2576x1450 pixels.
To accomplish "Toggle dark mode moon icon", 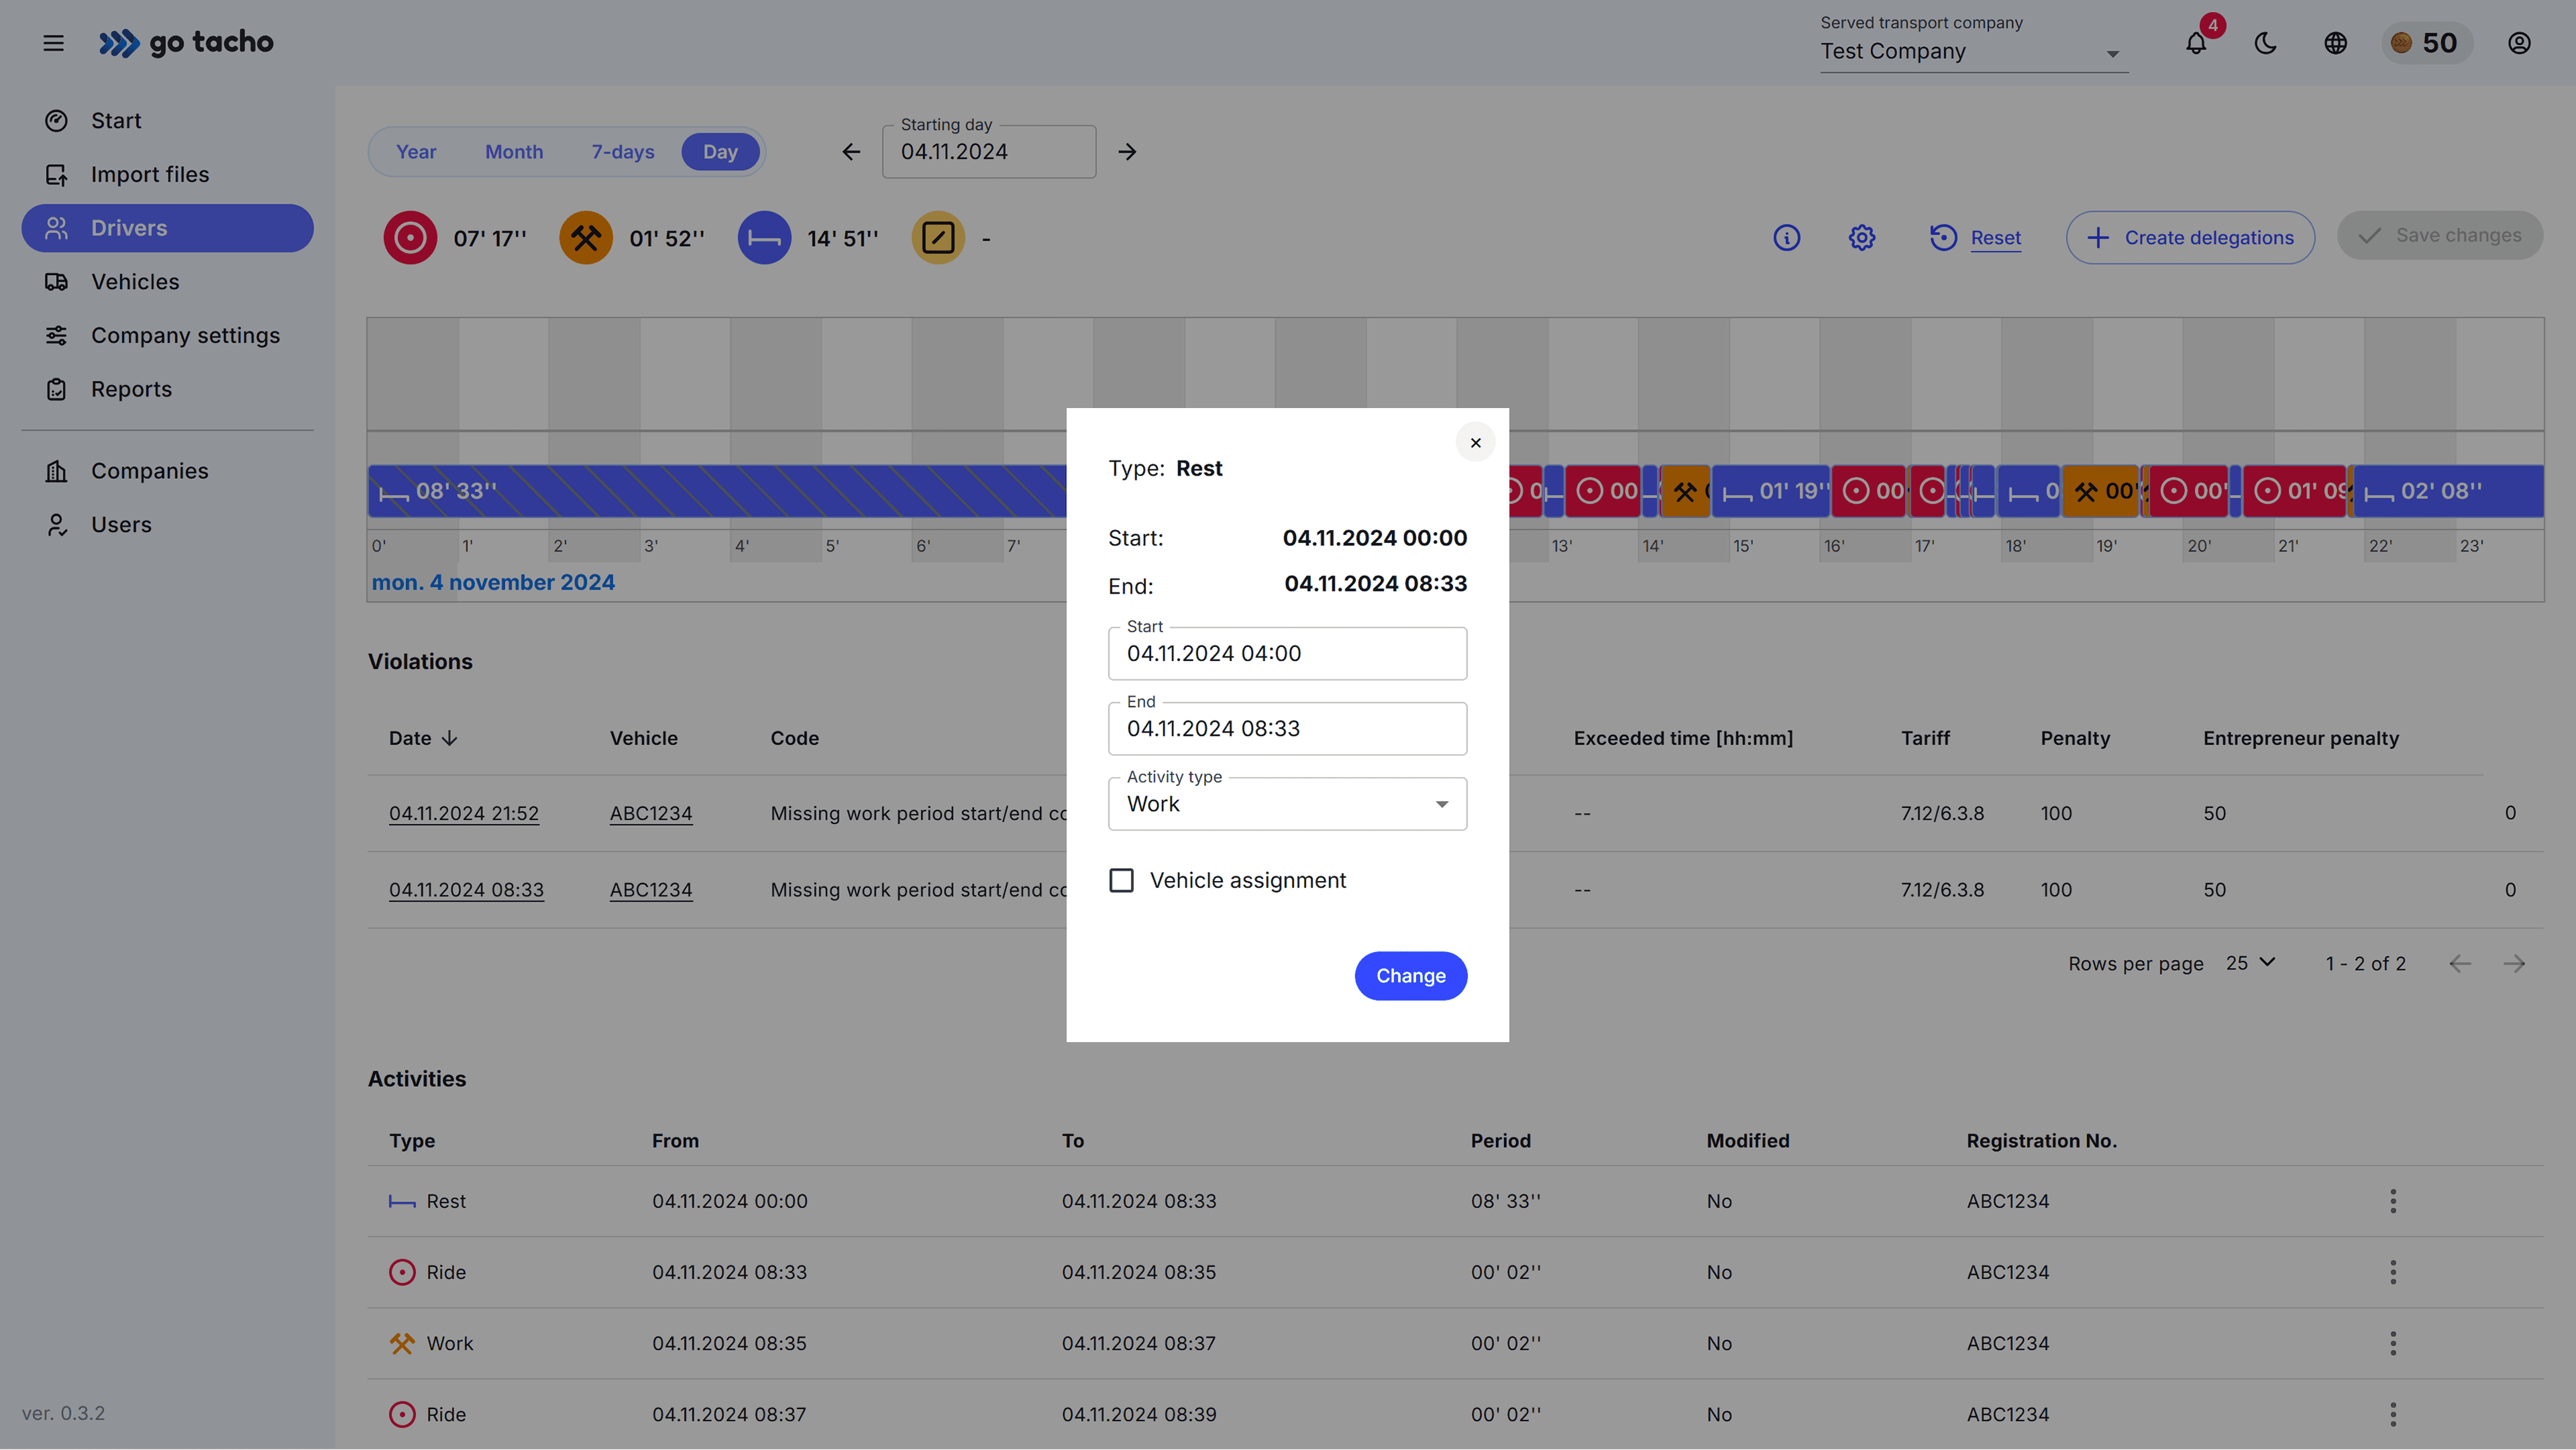I will pyautogui.click(x=2265, y=43).
